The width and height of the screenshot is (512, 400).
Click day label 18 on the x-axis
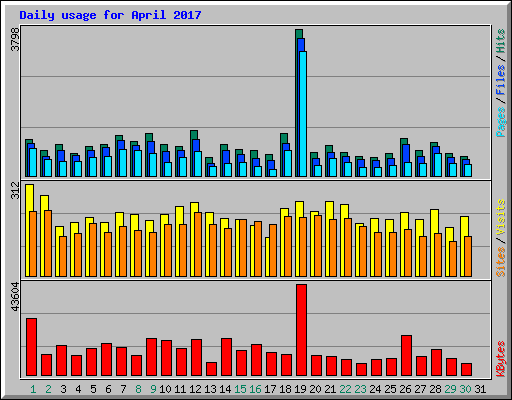coord(285,389)
